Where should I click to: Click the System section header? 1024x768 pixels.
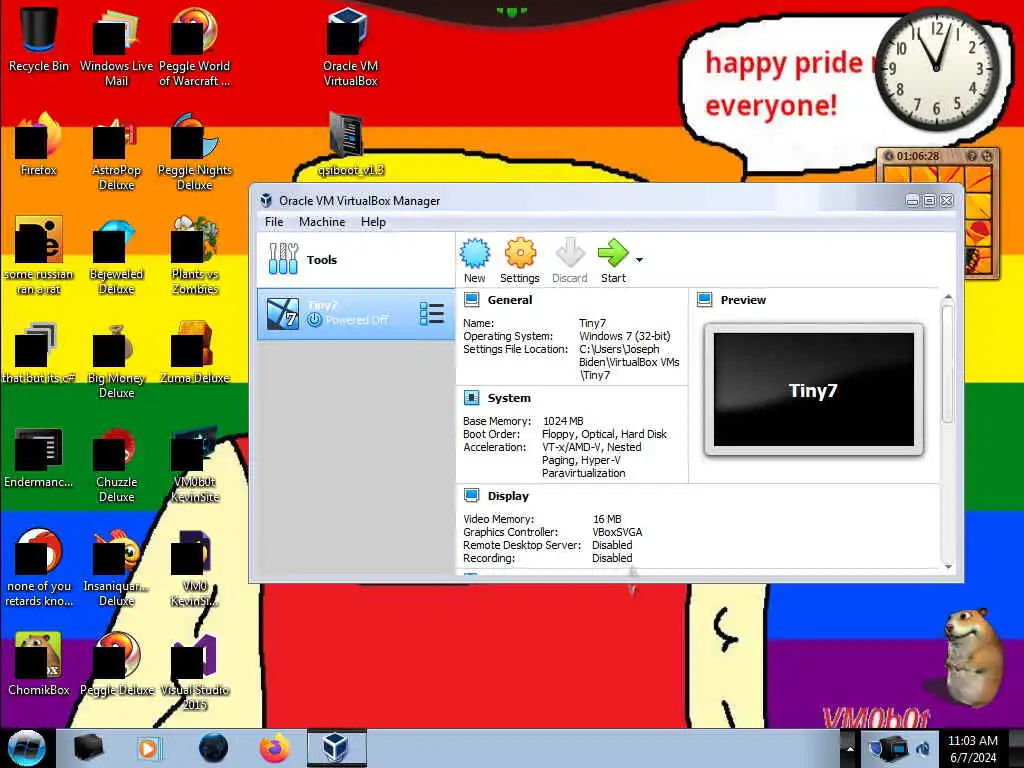[x=509, y=398]
